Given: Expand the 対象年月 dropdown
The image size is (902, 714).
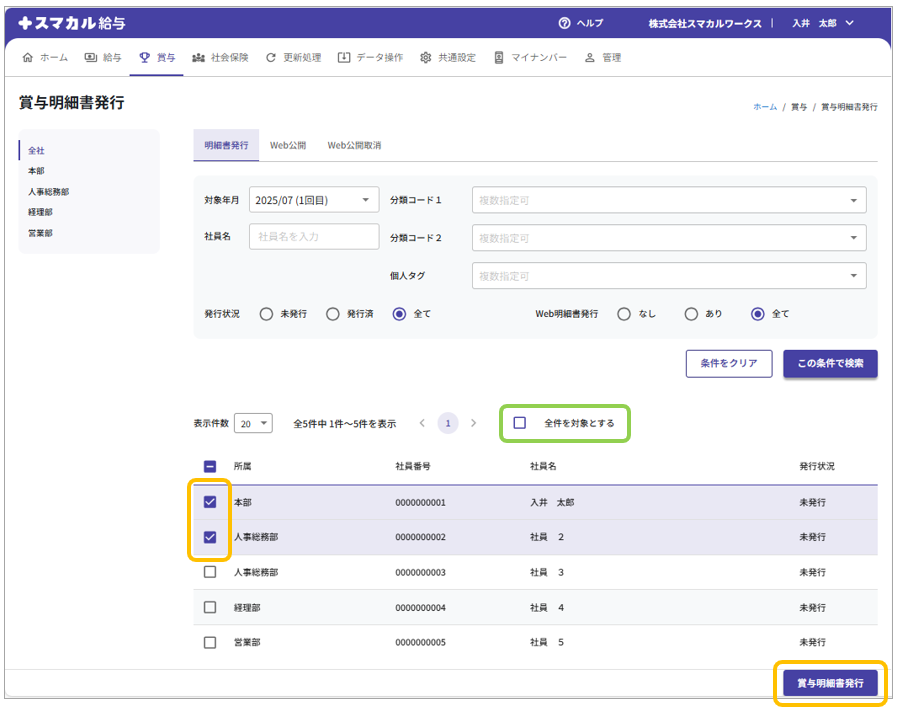Looking at the screenshot, I should (x=314, y=200).
